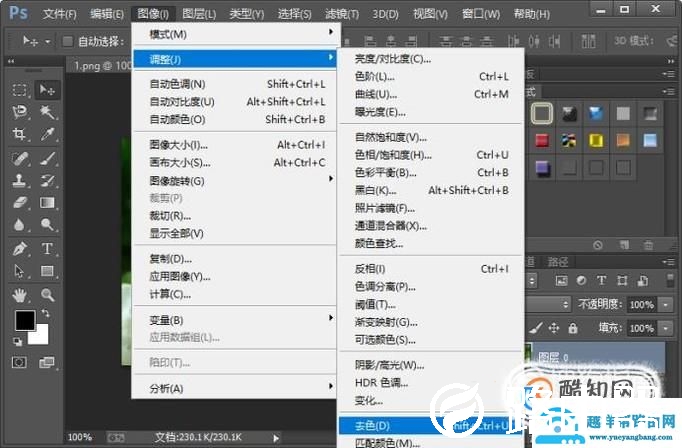Select the Eyedropper tool

pos(47,134)
